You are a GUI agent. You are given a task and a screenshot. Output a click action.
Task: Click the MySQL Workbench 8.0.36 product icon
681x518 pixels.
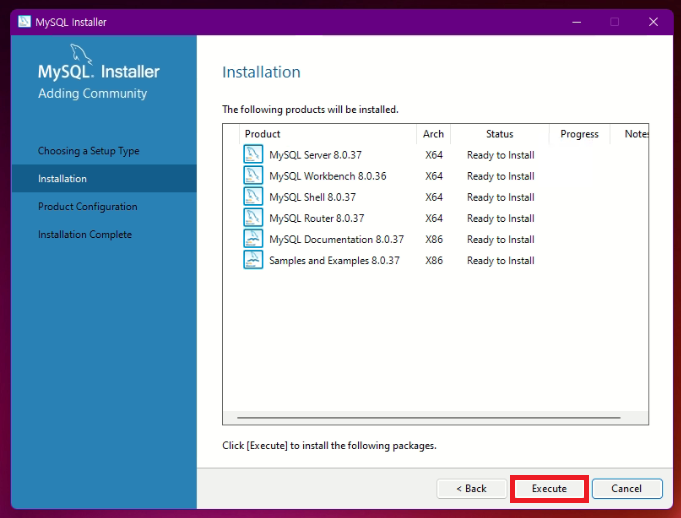253,175
